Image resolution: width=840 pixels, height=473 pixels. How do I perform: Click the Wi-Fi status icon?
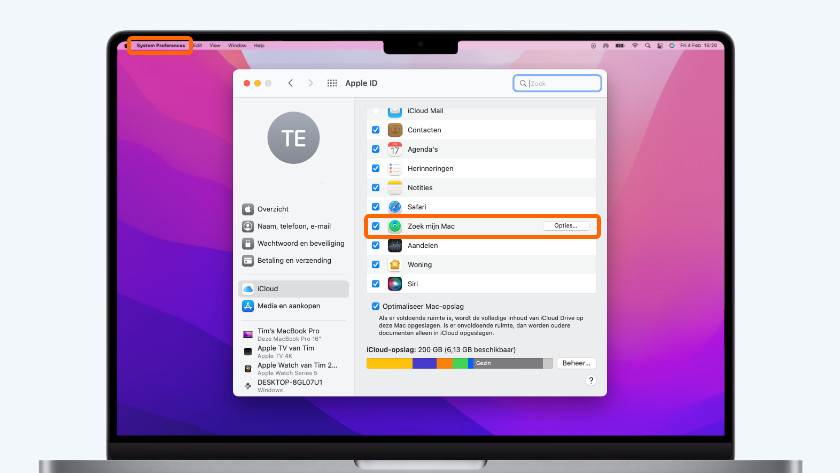click(x=635, y=46)
